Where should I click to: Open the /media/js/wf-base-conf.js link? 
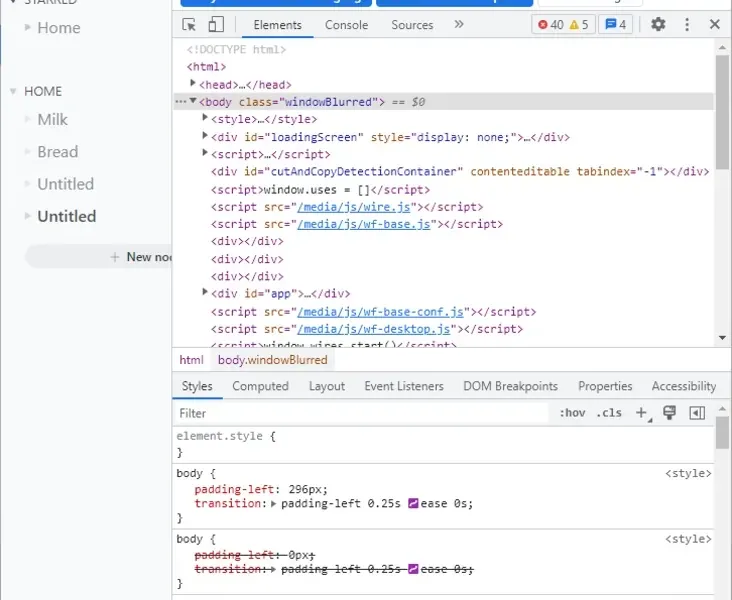(380, 311)
